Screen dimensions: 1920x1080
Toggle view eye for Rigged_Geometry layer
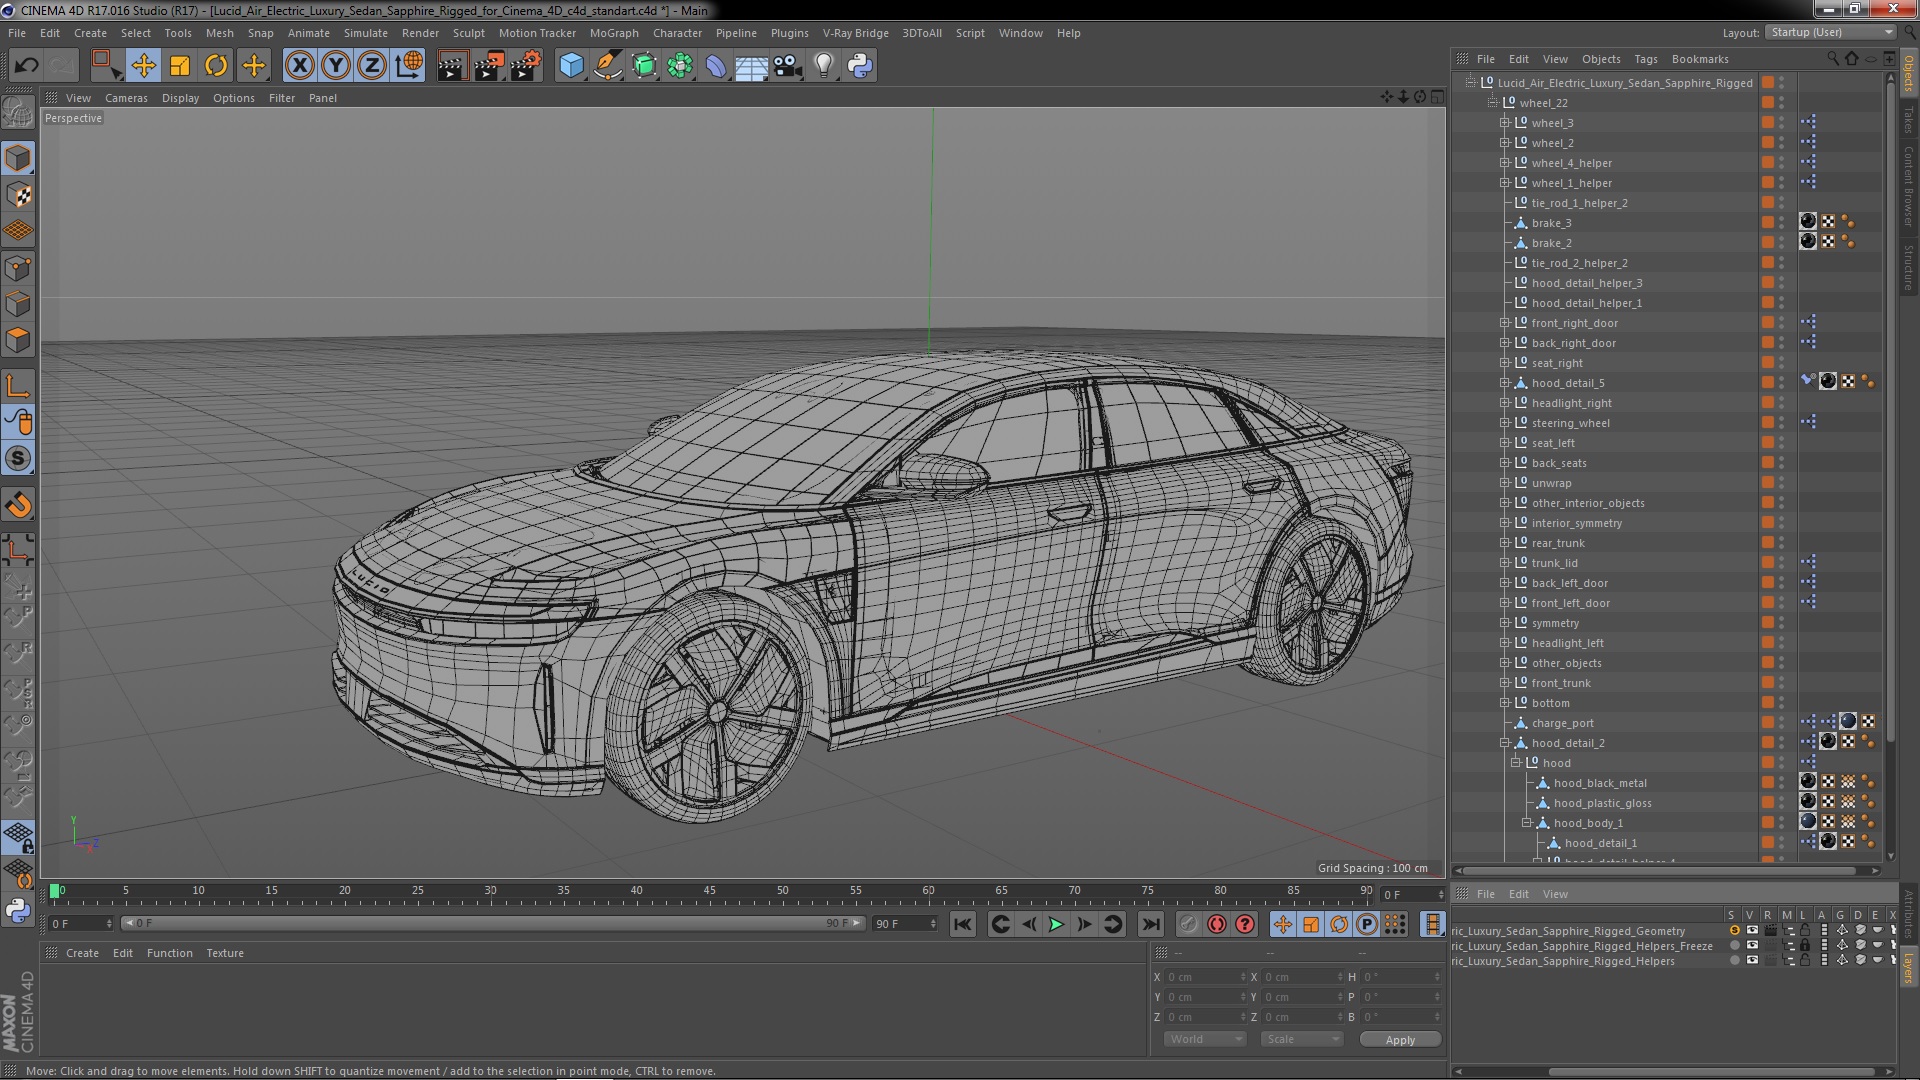click(x=1751, y=931)
